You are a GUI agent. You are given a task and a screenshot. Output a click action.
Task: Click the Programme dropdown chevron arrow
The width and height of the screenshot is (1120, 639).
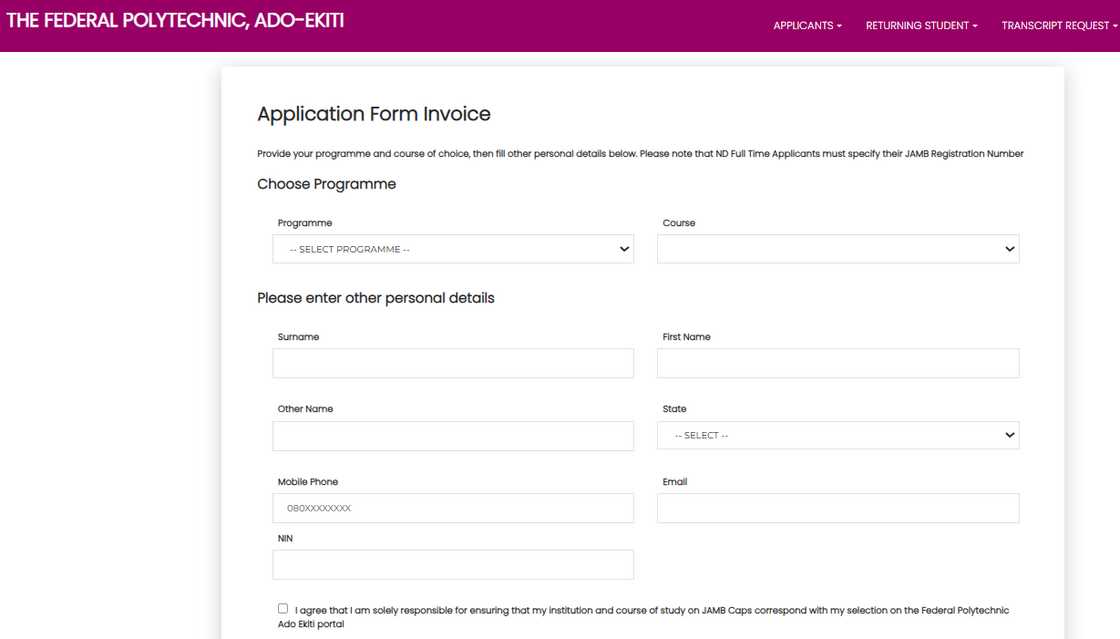[x=624, y=249]
